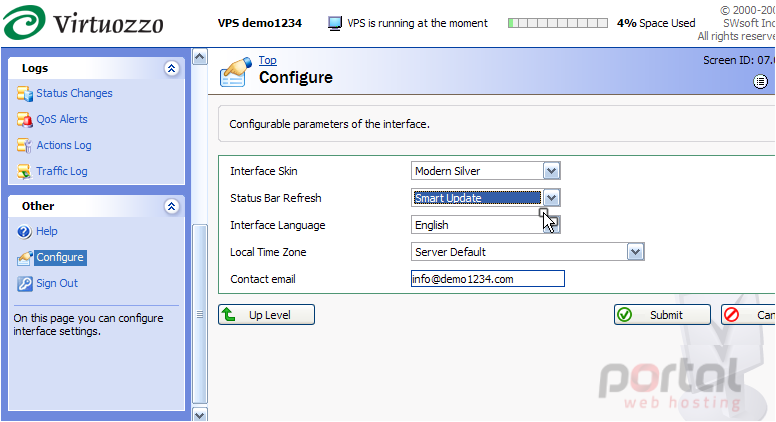The width and height of the screenshot is (776, 422).
Task: Click the round list icon below Screen ID
Action: 761,82
